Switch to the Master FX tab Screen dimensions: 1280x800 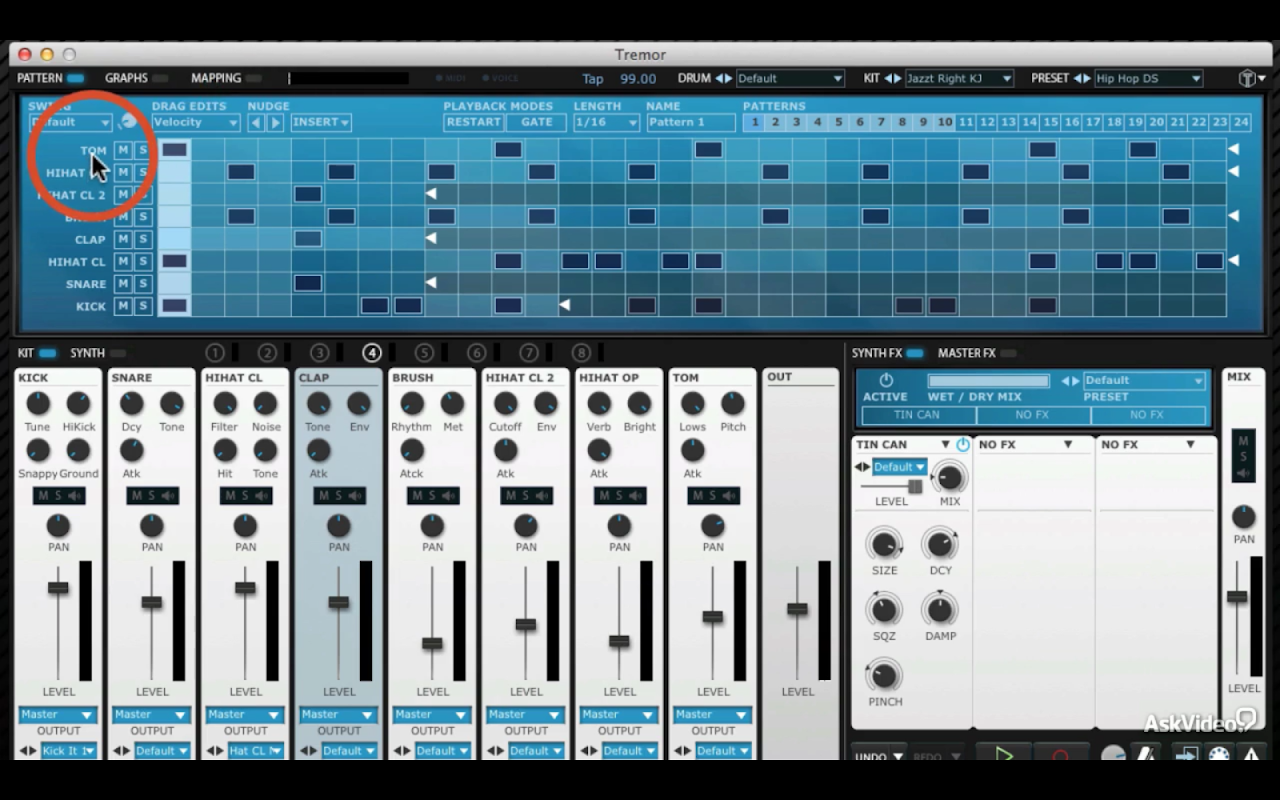(967, 353)
